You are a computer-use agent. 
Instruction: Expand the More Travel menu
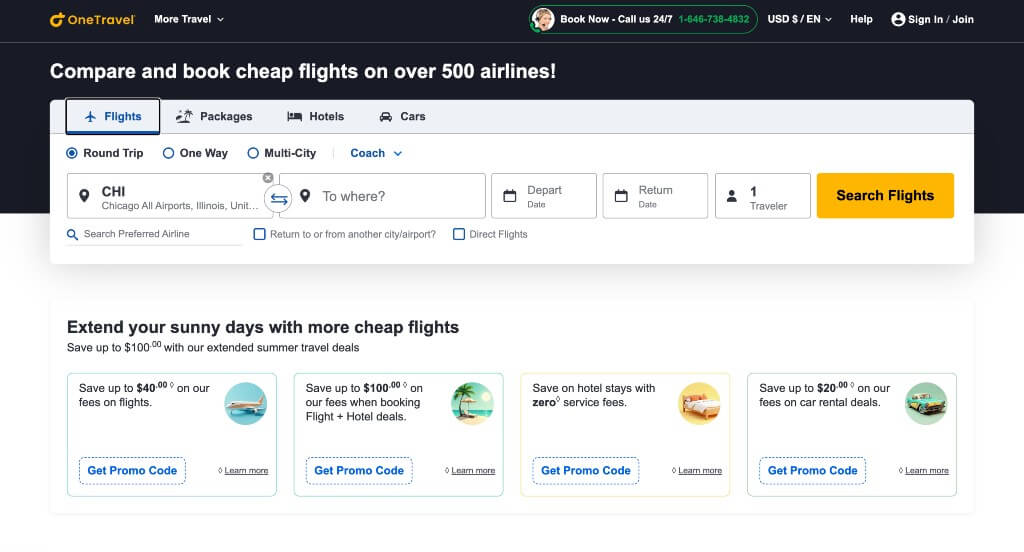click(189, 20)
